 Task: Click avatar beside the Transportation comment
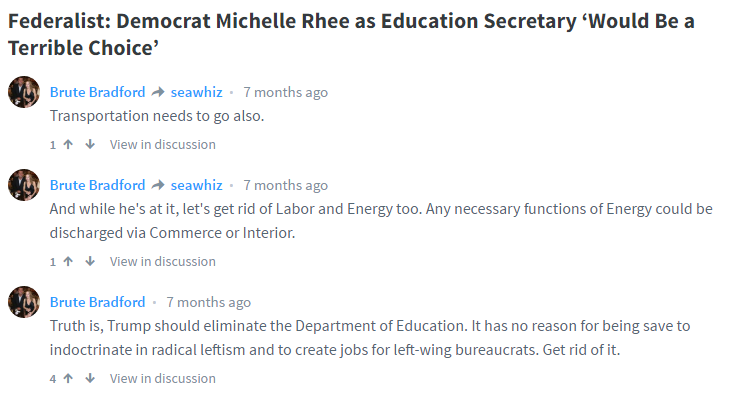point(24,92)
